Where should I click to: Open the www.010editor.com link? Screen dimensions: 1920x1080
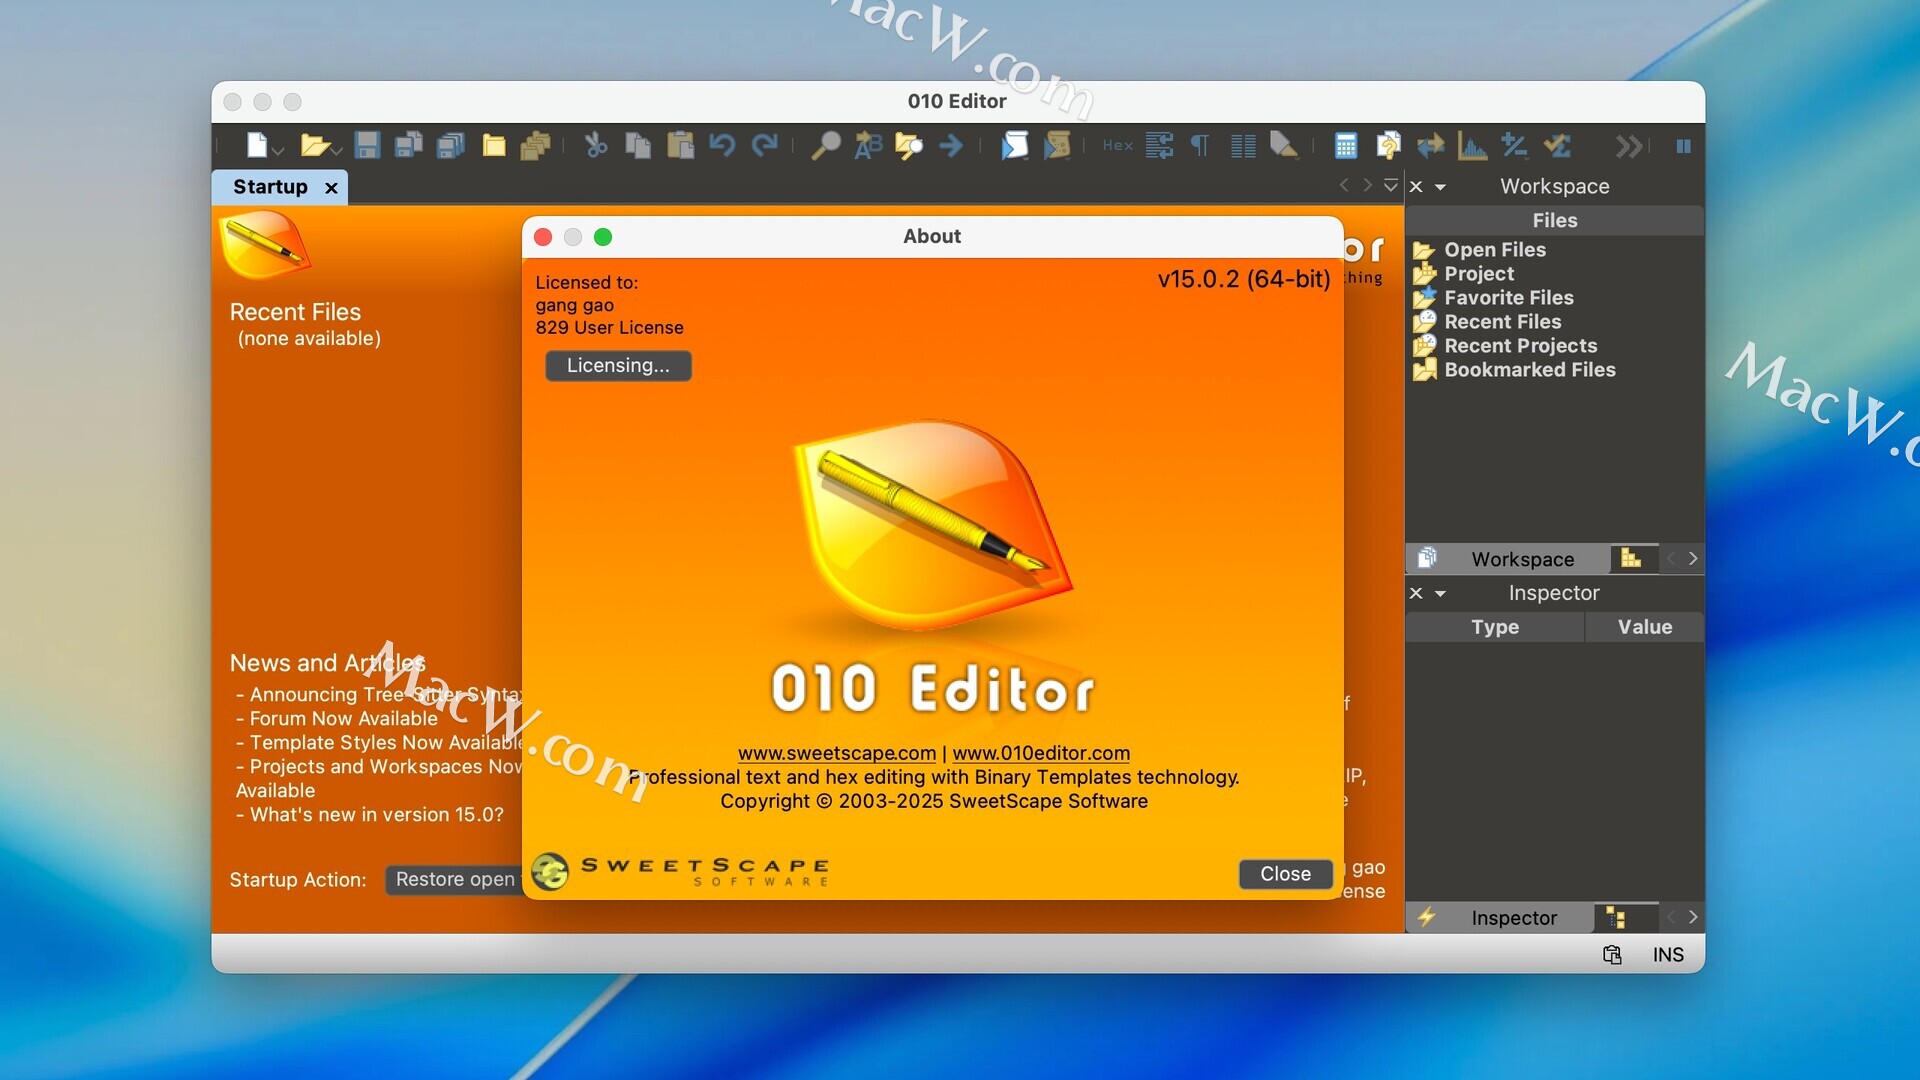click(x=1041, y=753)
